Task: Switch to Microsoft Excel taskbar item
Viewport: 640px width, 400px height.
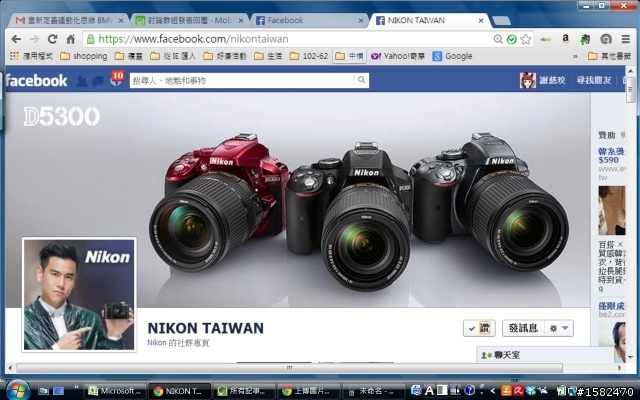Action: point(115,391)
